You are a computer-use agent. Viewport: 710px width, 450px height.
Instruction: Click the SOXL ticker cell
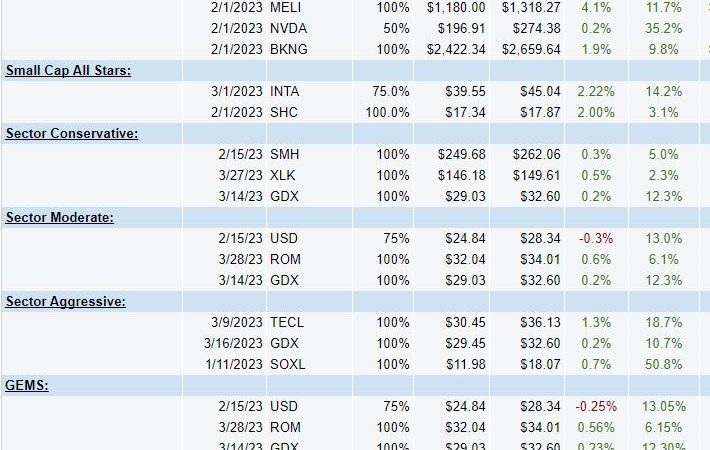coord(288,364)
